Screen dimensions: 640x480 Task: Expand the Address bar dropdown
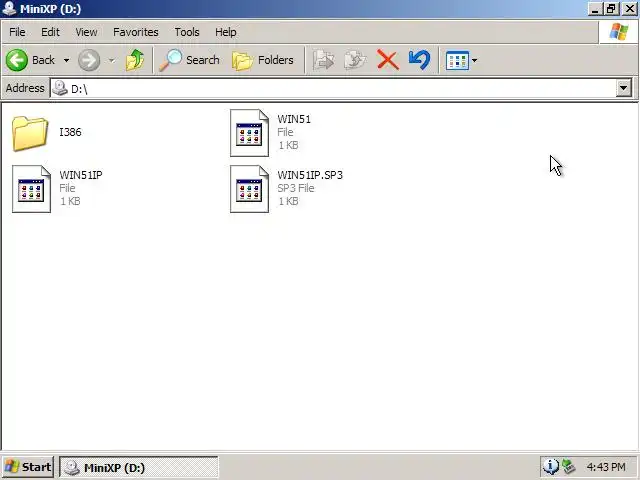(623, 88)
